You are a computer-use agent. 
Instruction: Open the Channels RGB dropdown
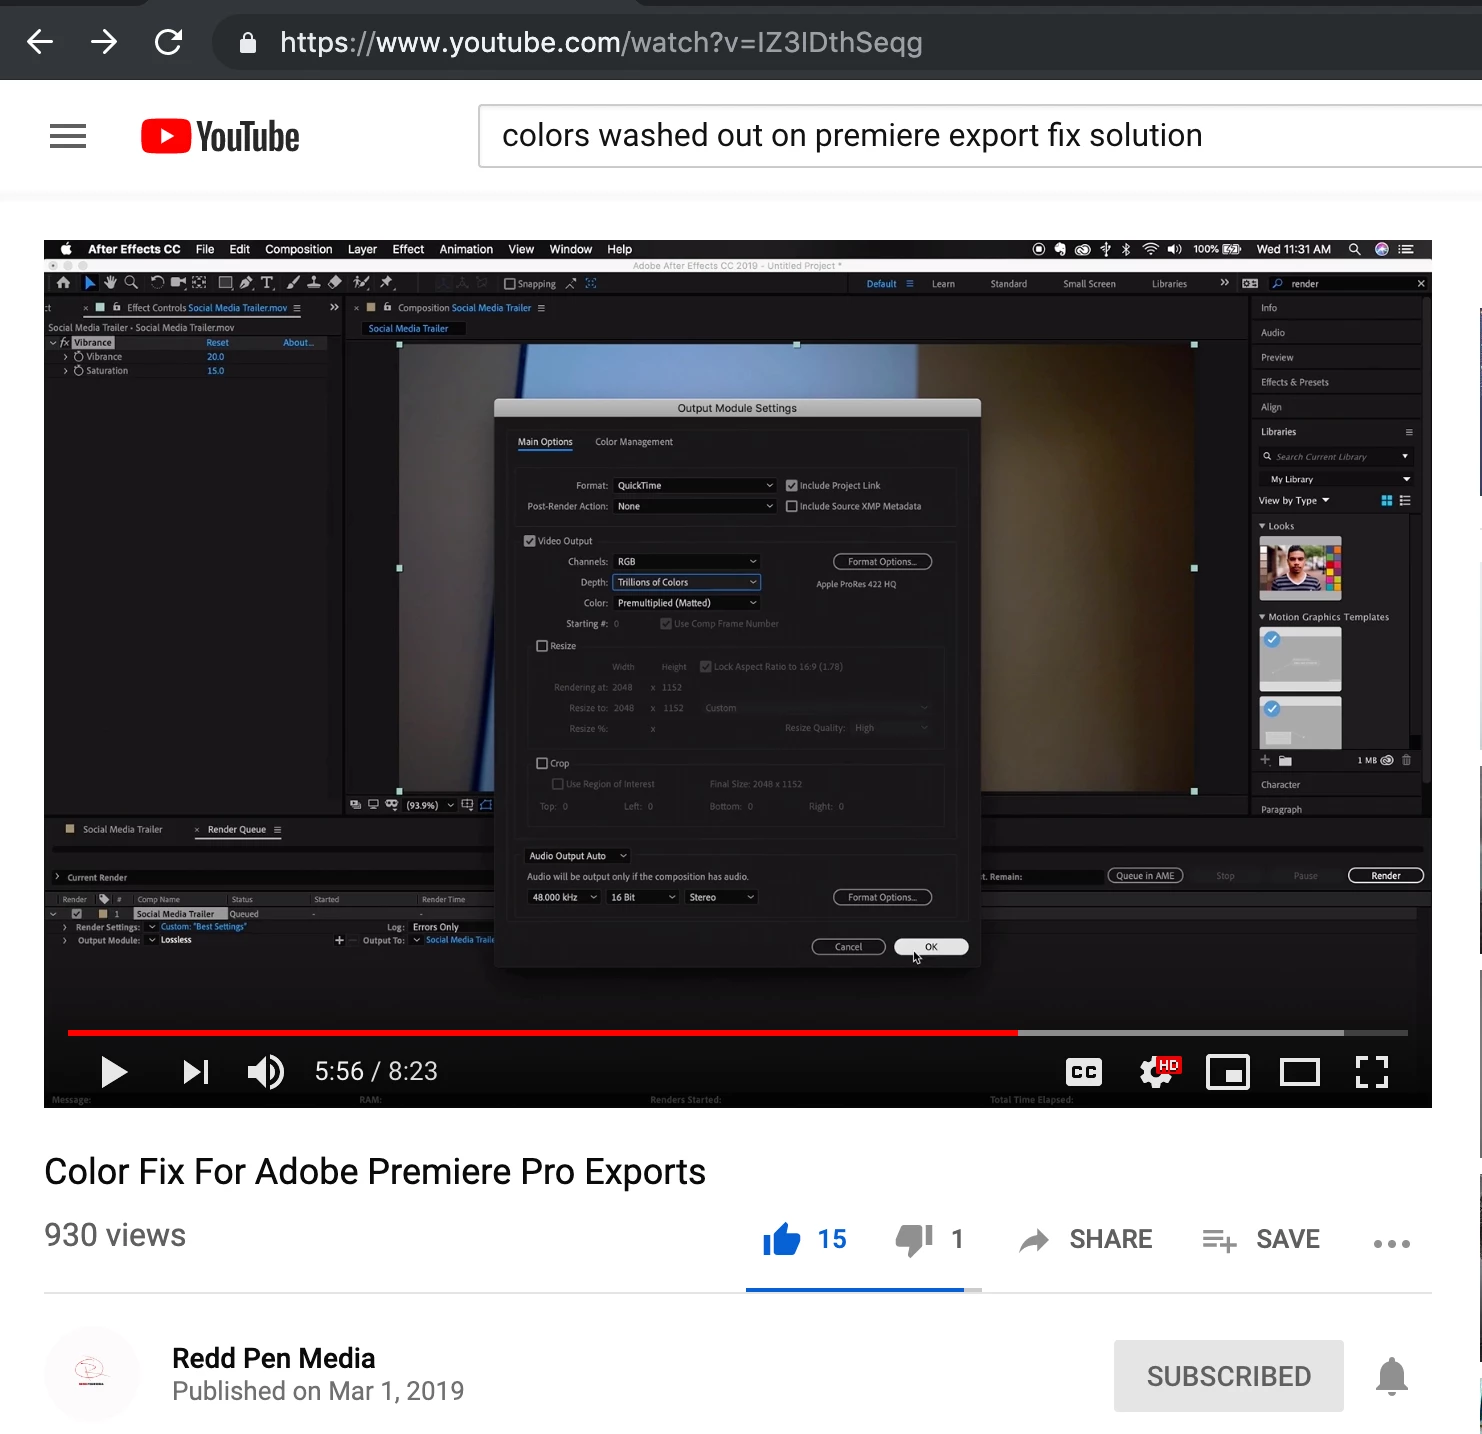tap(687, 562)
